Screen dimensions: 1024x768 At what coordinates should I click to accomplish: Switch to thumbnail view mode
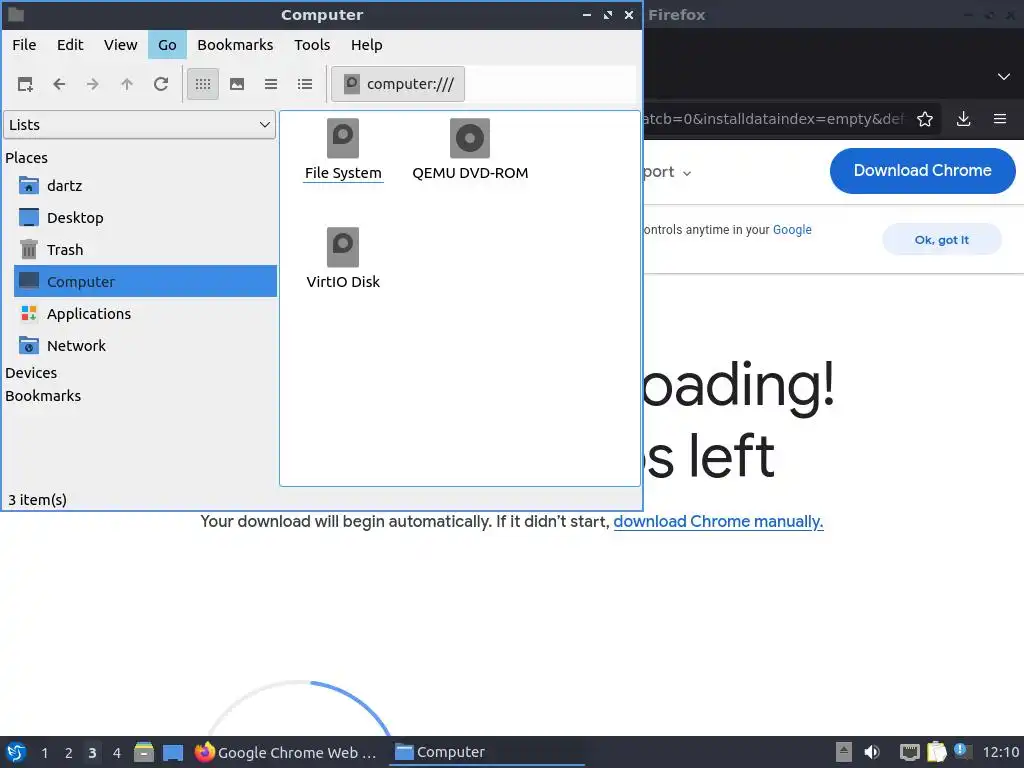237,84
